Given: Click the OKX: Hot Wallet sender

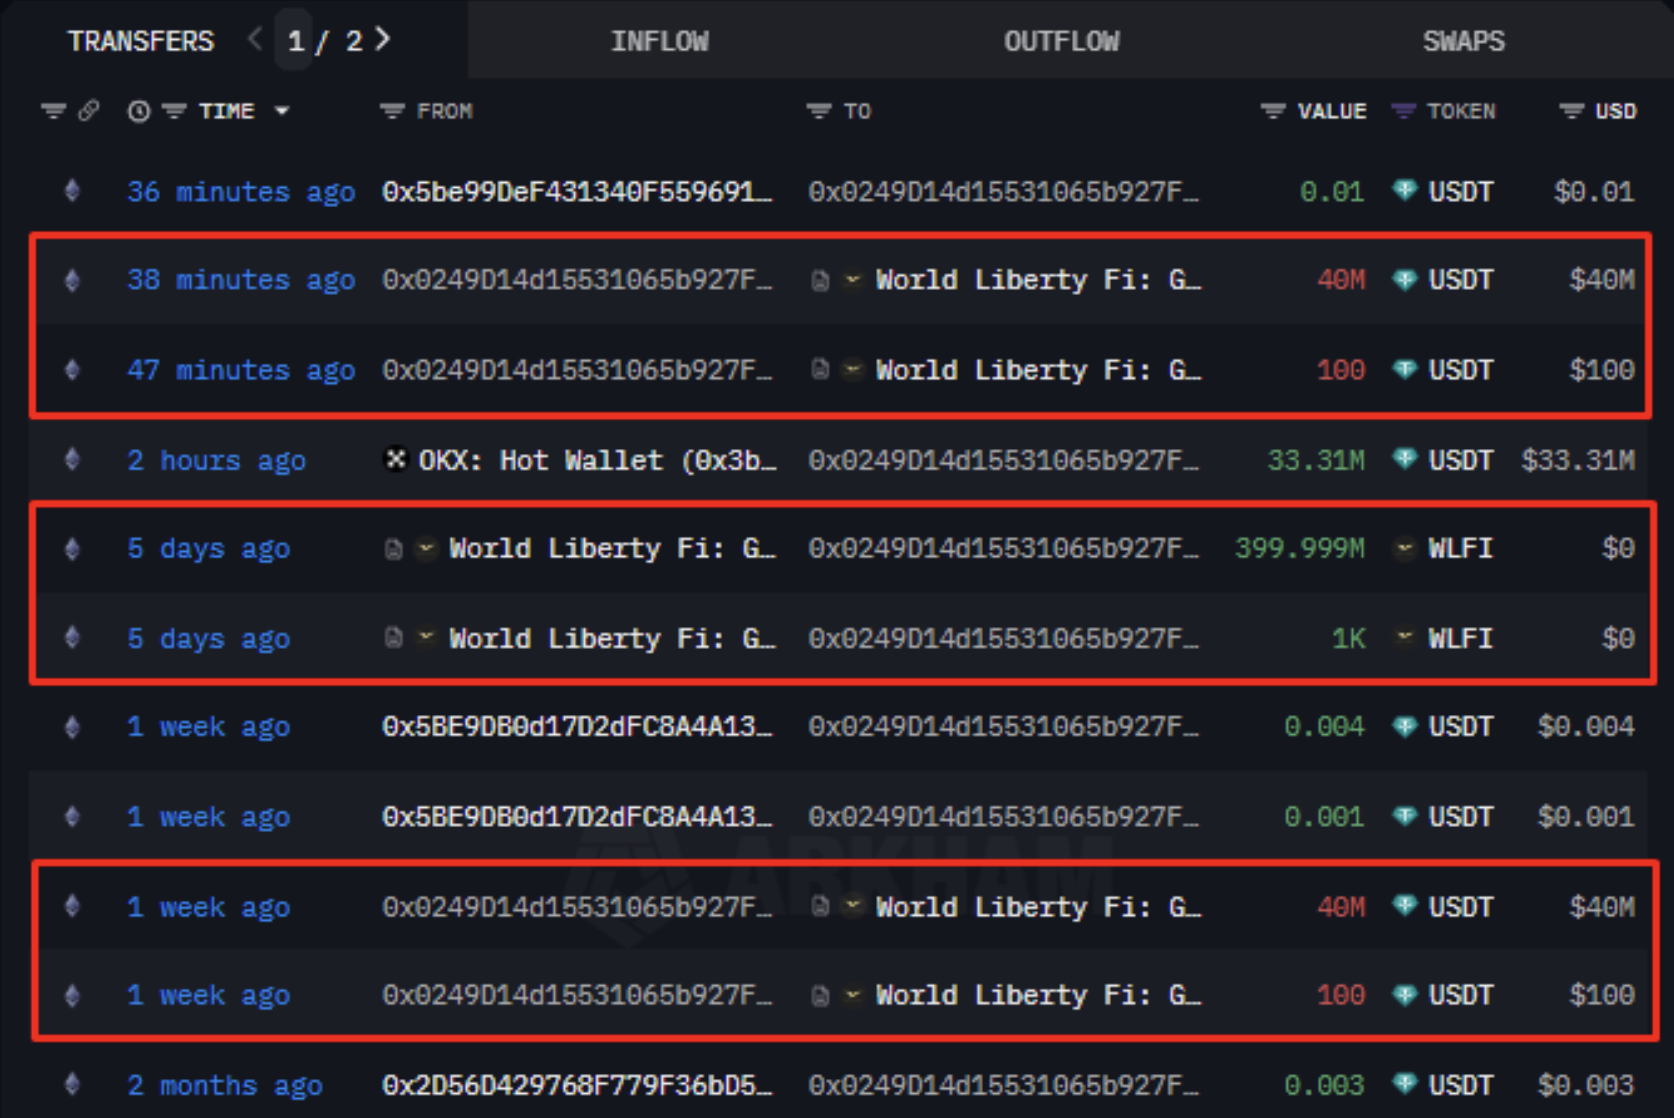Looking at the screenshot, I should click(597, 460).
